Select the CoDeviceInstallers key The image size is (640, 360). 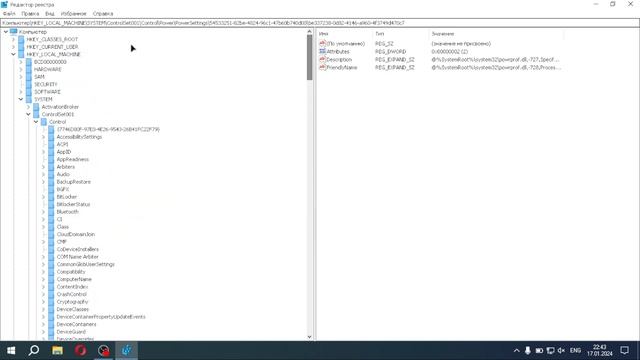[78, 249]
